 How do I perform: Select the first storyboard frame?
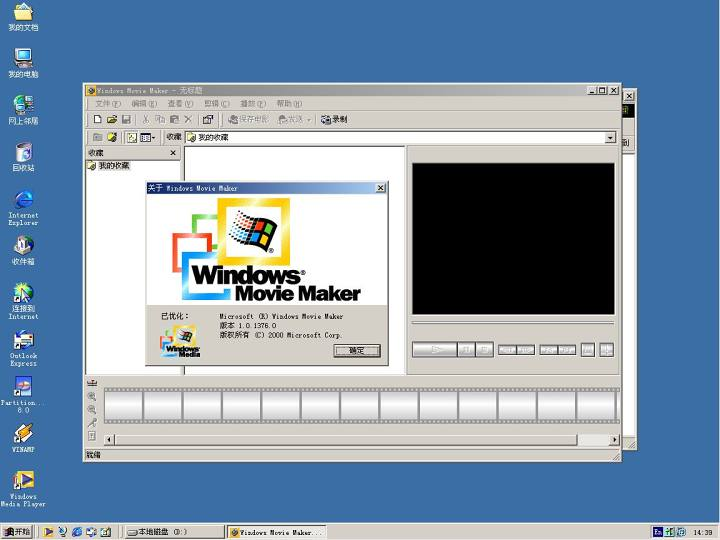click(124, 405)
